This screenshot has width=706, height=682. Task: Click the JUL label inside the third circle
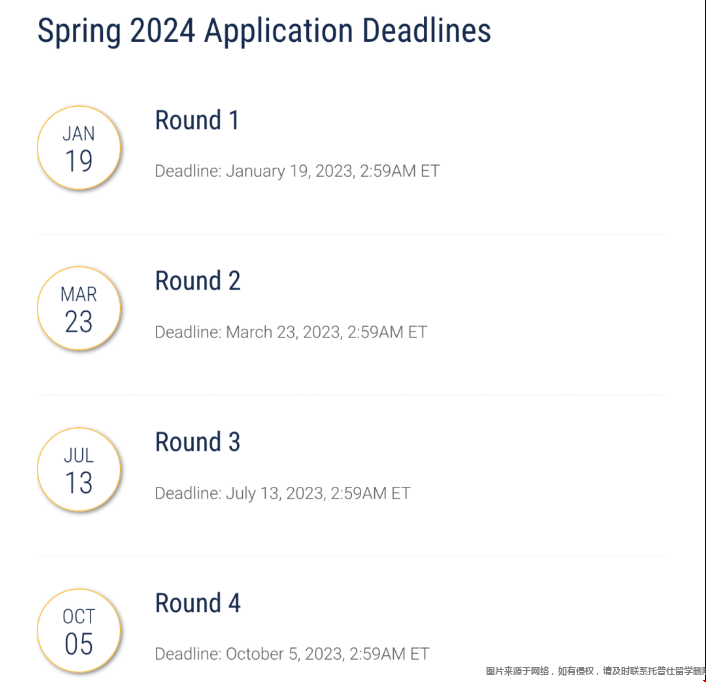(x=79, y=456)
